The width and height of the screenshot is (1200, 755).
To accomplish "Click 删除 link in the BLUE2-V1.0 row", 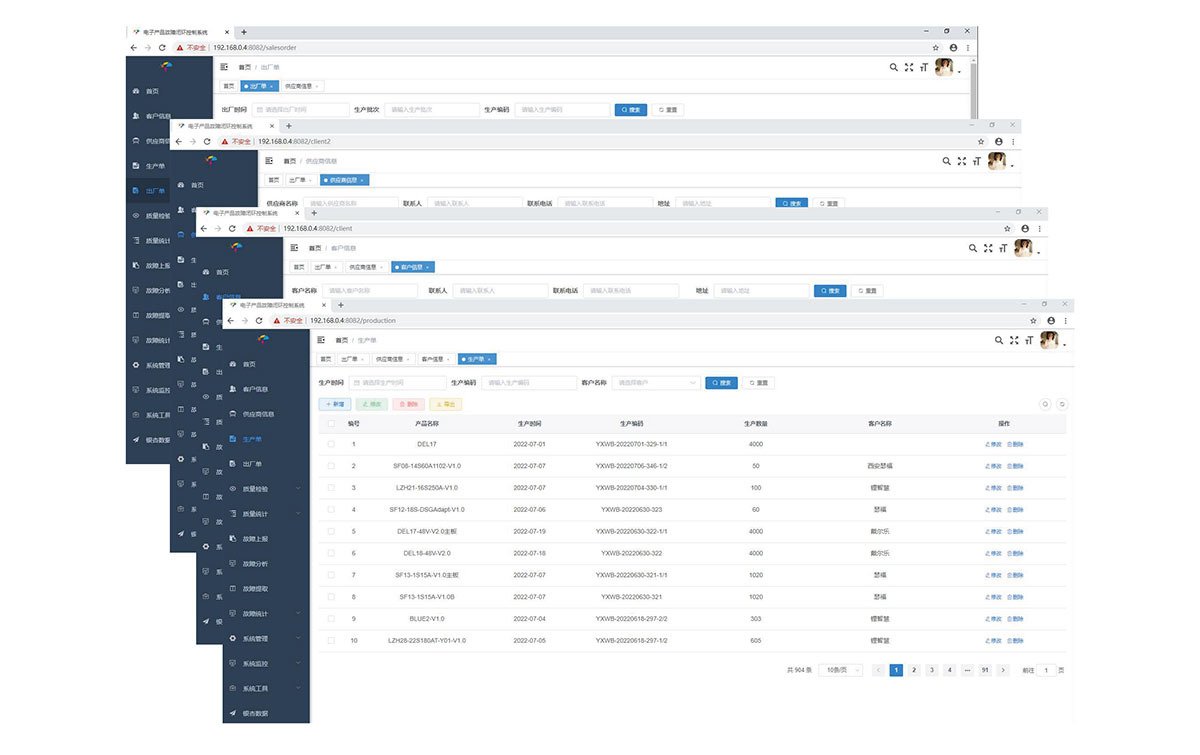I will 1015,619.
